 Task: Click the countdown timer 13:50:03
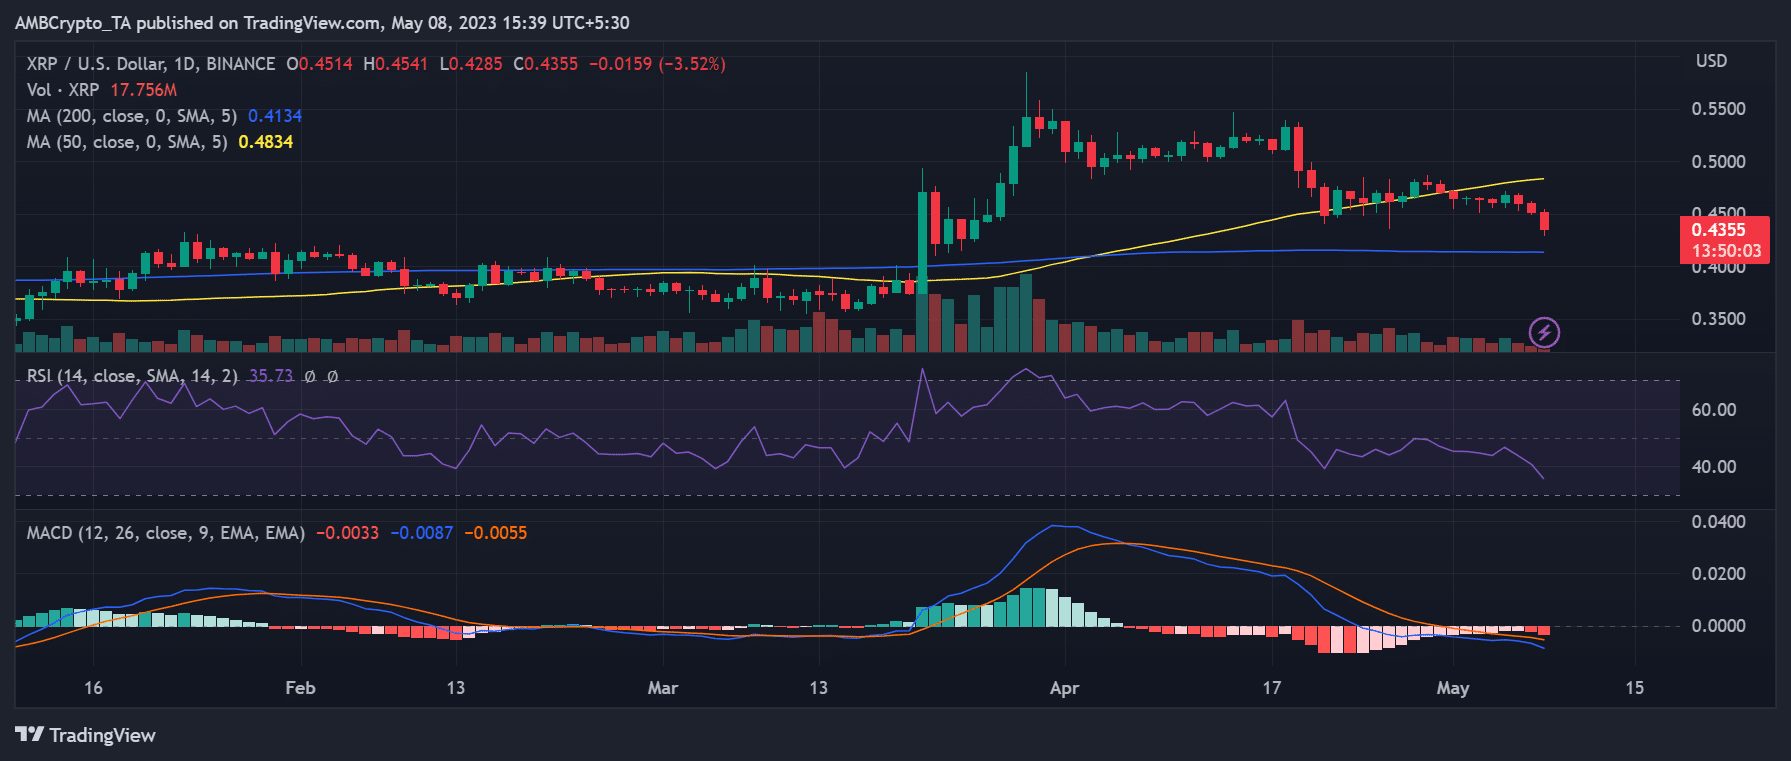tap(1726, 251)
